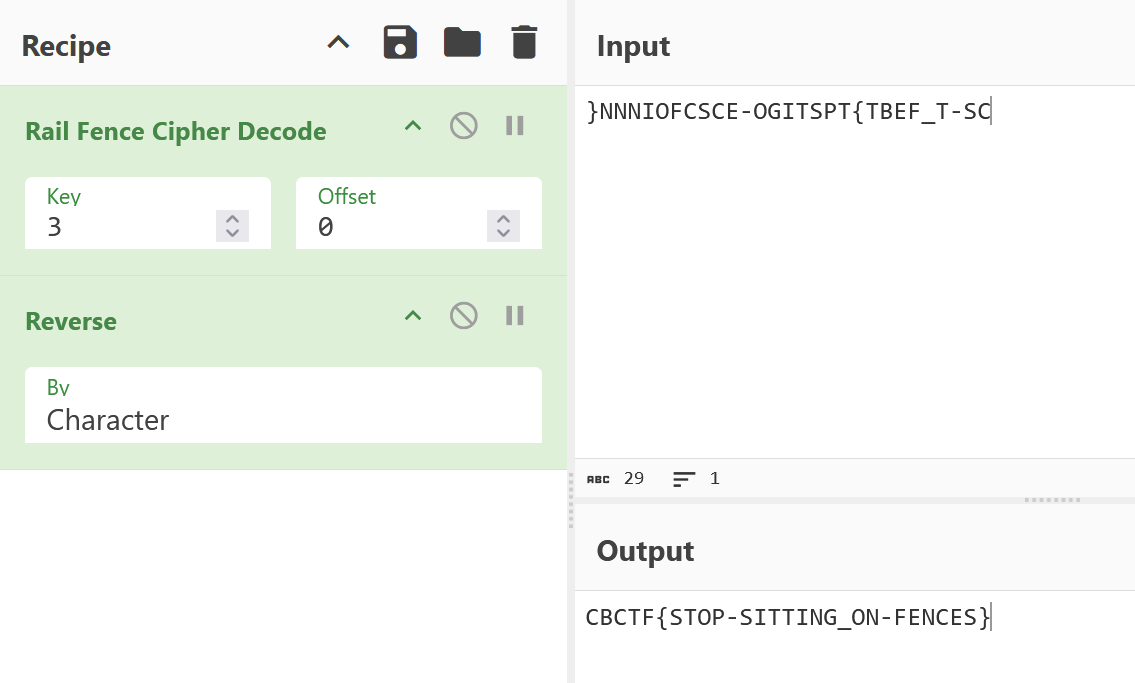Screen dimensions: 1135x683
Task: Click the Output flag text
Action: coord(788,617)
